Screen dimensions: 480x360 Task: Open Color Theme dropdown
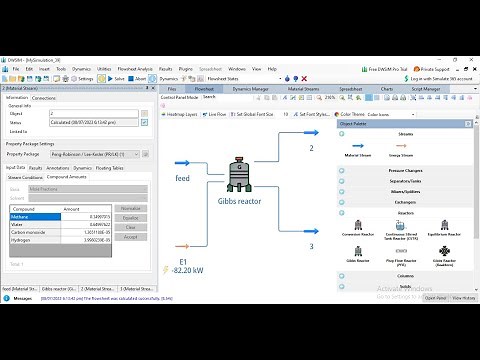(413, 114)
